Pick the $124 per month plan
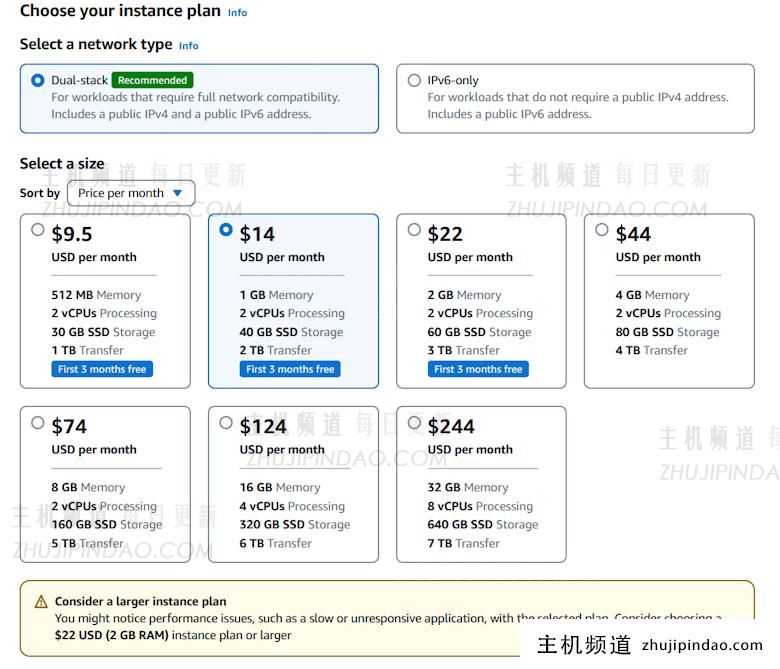The width and height of the screenshot is (780, 669). click(226, 423)
